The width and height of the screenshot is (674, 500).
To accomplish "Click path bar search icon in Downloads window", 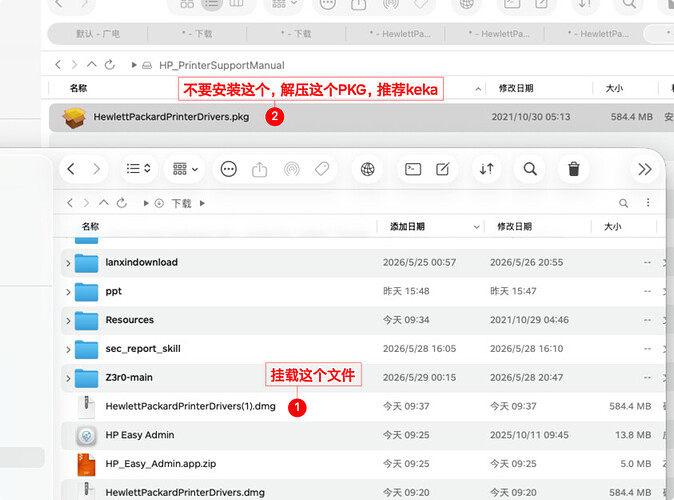I will coord(623,203).
